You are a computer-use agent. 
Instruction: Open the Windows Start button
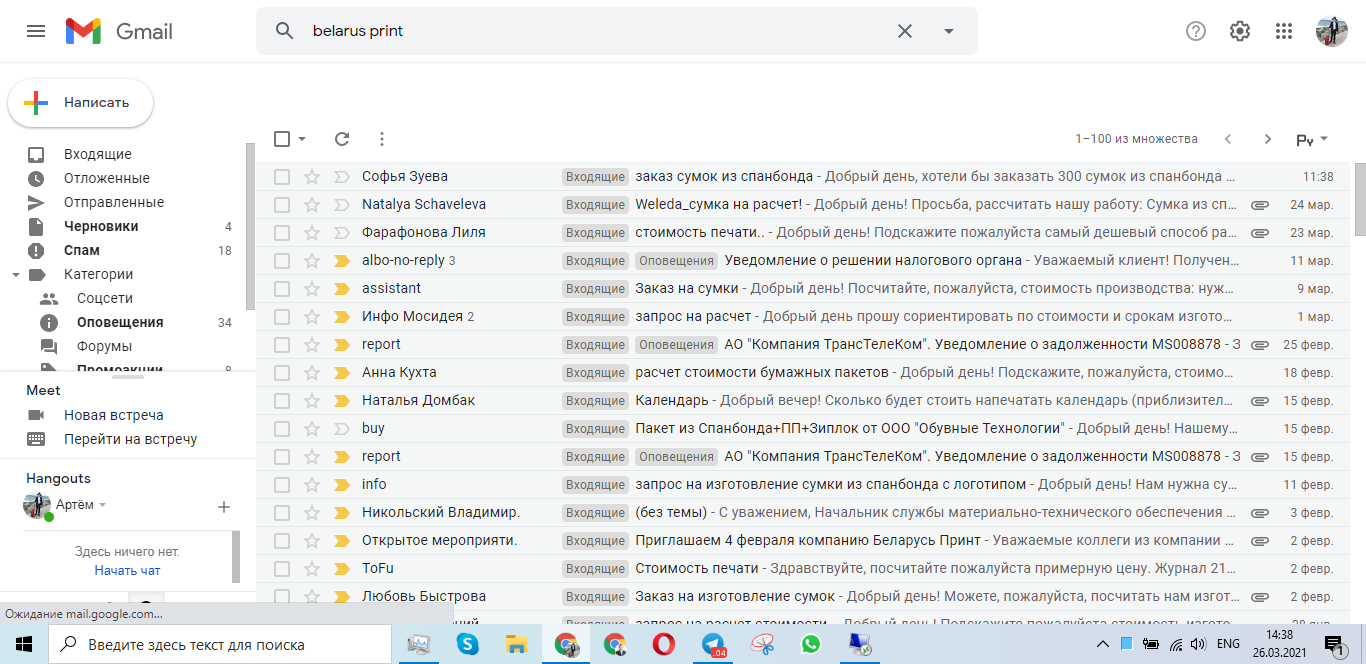pos(24,644)
